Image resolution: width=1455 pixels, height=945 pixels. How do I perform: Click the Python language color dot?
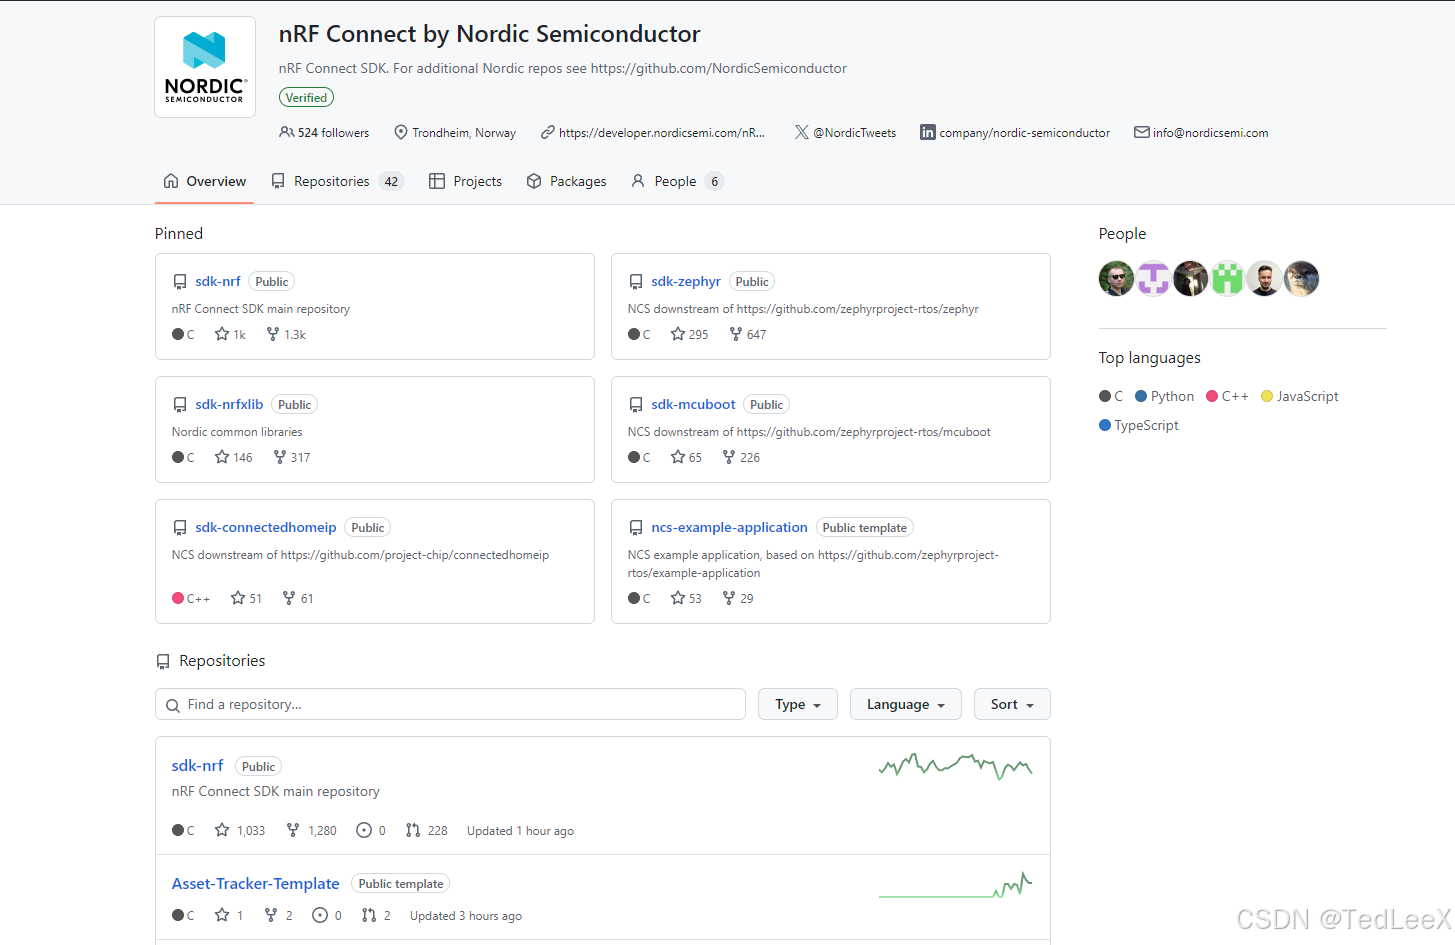pyautogui.click(x=1141, y=396)
